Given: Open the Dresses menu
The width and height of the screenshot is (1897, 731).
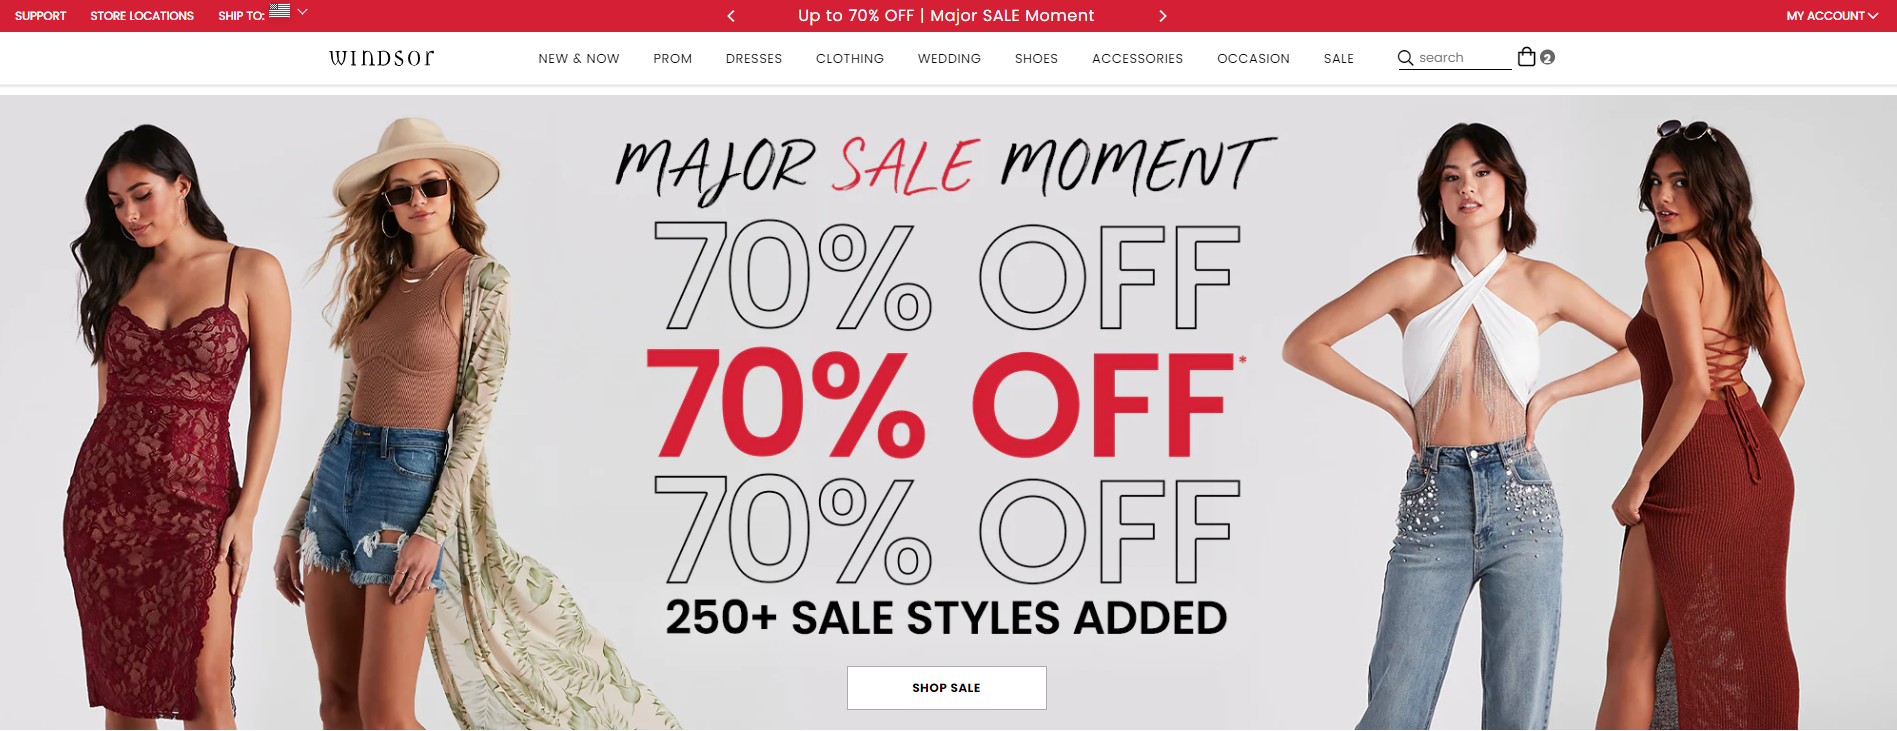Looking at the screenshot, I should [754, 59].
